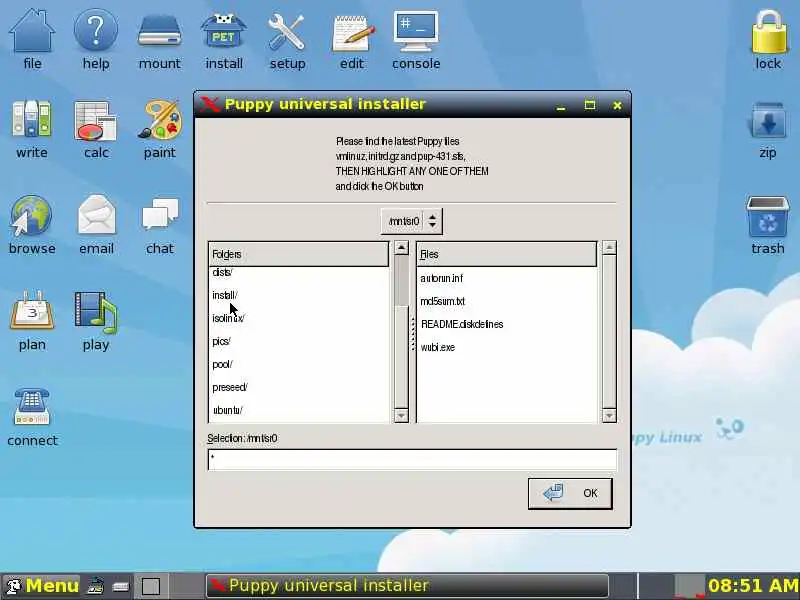The width and height of the screenshot is (800, 600).
Task: Select the Puppy universal installer taskbar entry
Action: tap(407, 586)
